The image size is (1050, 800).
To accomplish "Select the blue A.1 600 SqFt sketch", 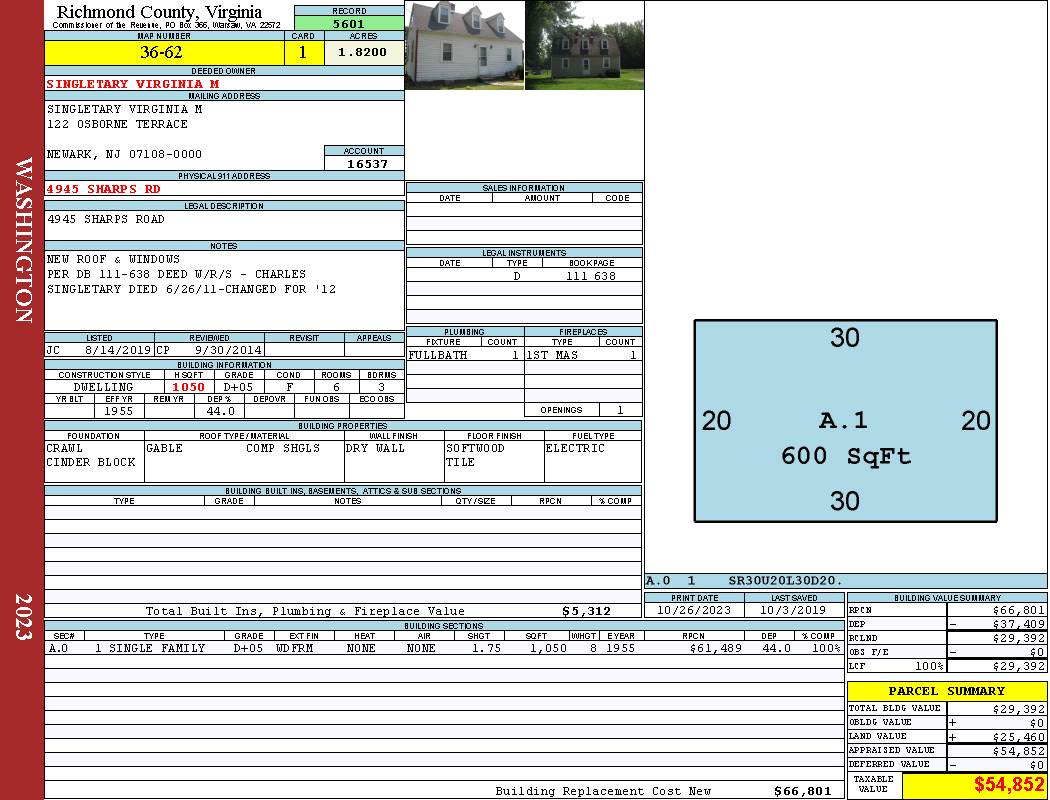I will click(845, 421).
